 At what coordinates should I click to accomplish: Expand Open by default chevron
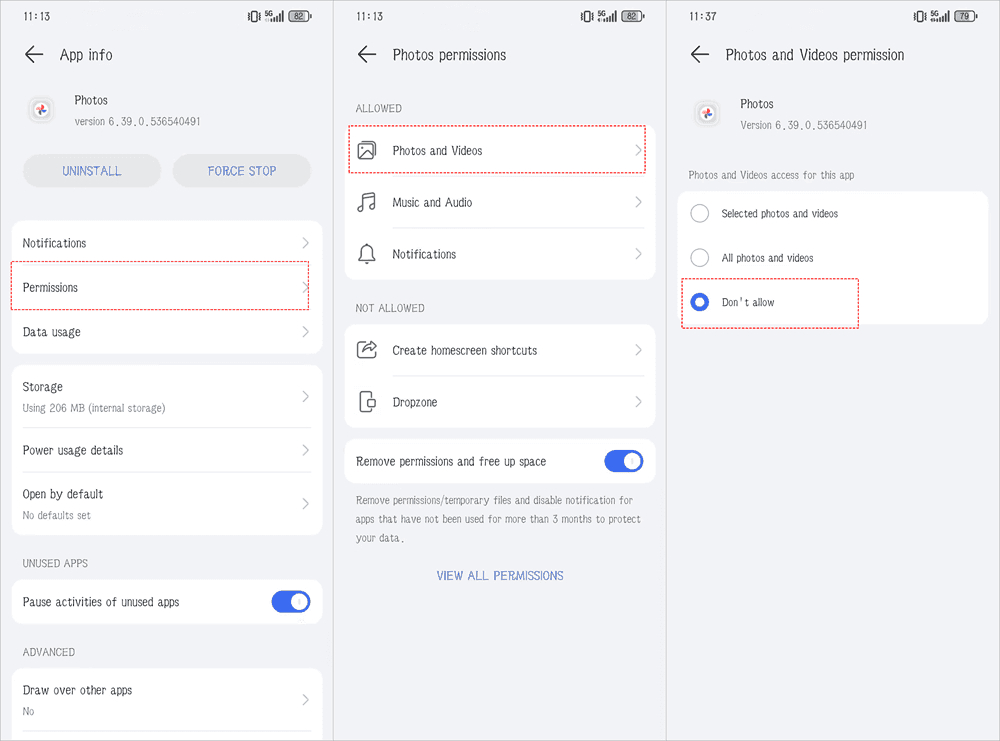coord(305,504)
